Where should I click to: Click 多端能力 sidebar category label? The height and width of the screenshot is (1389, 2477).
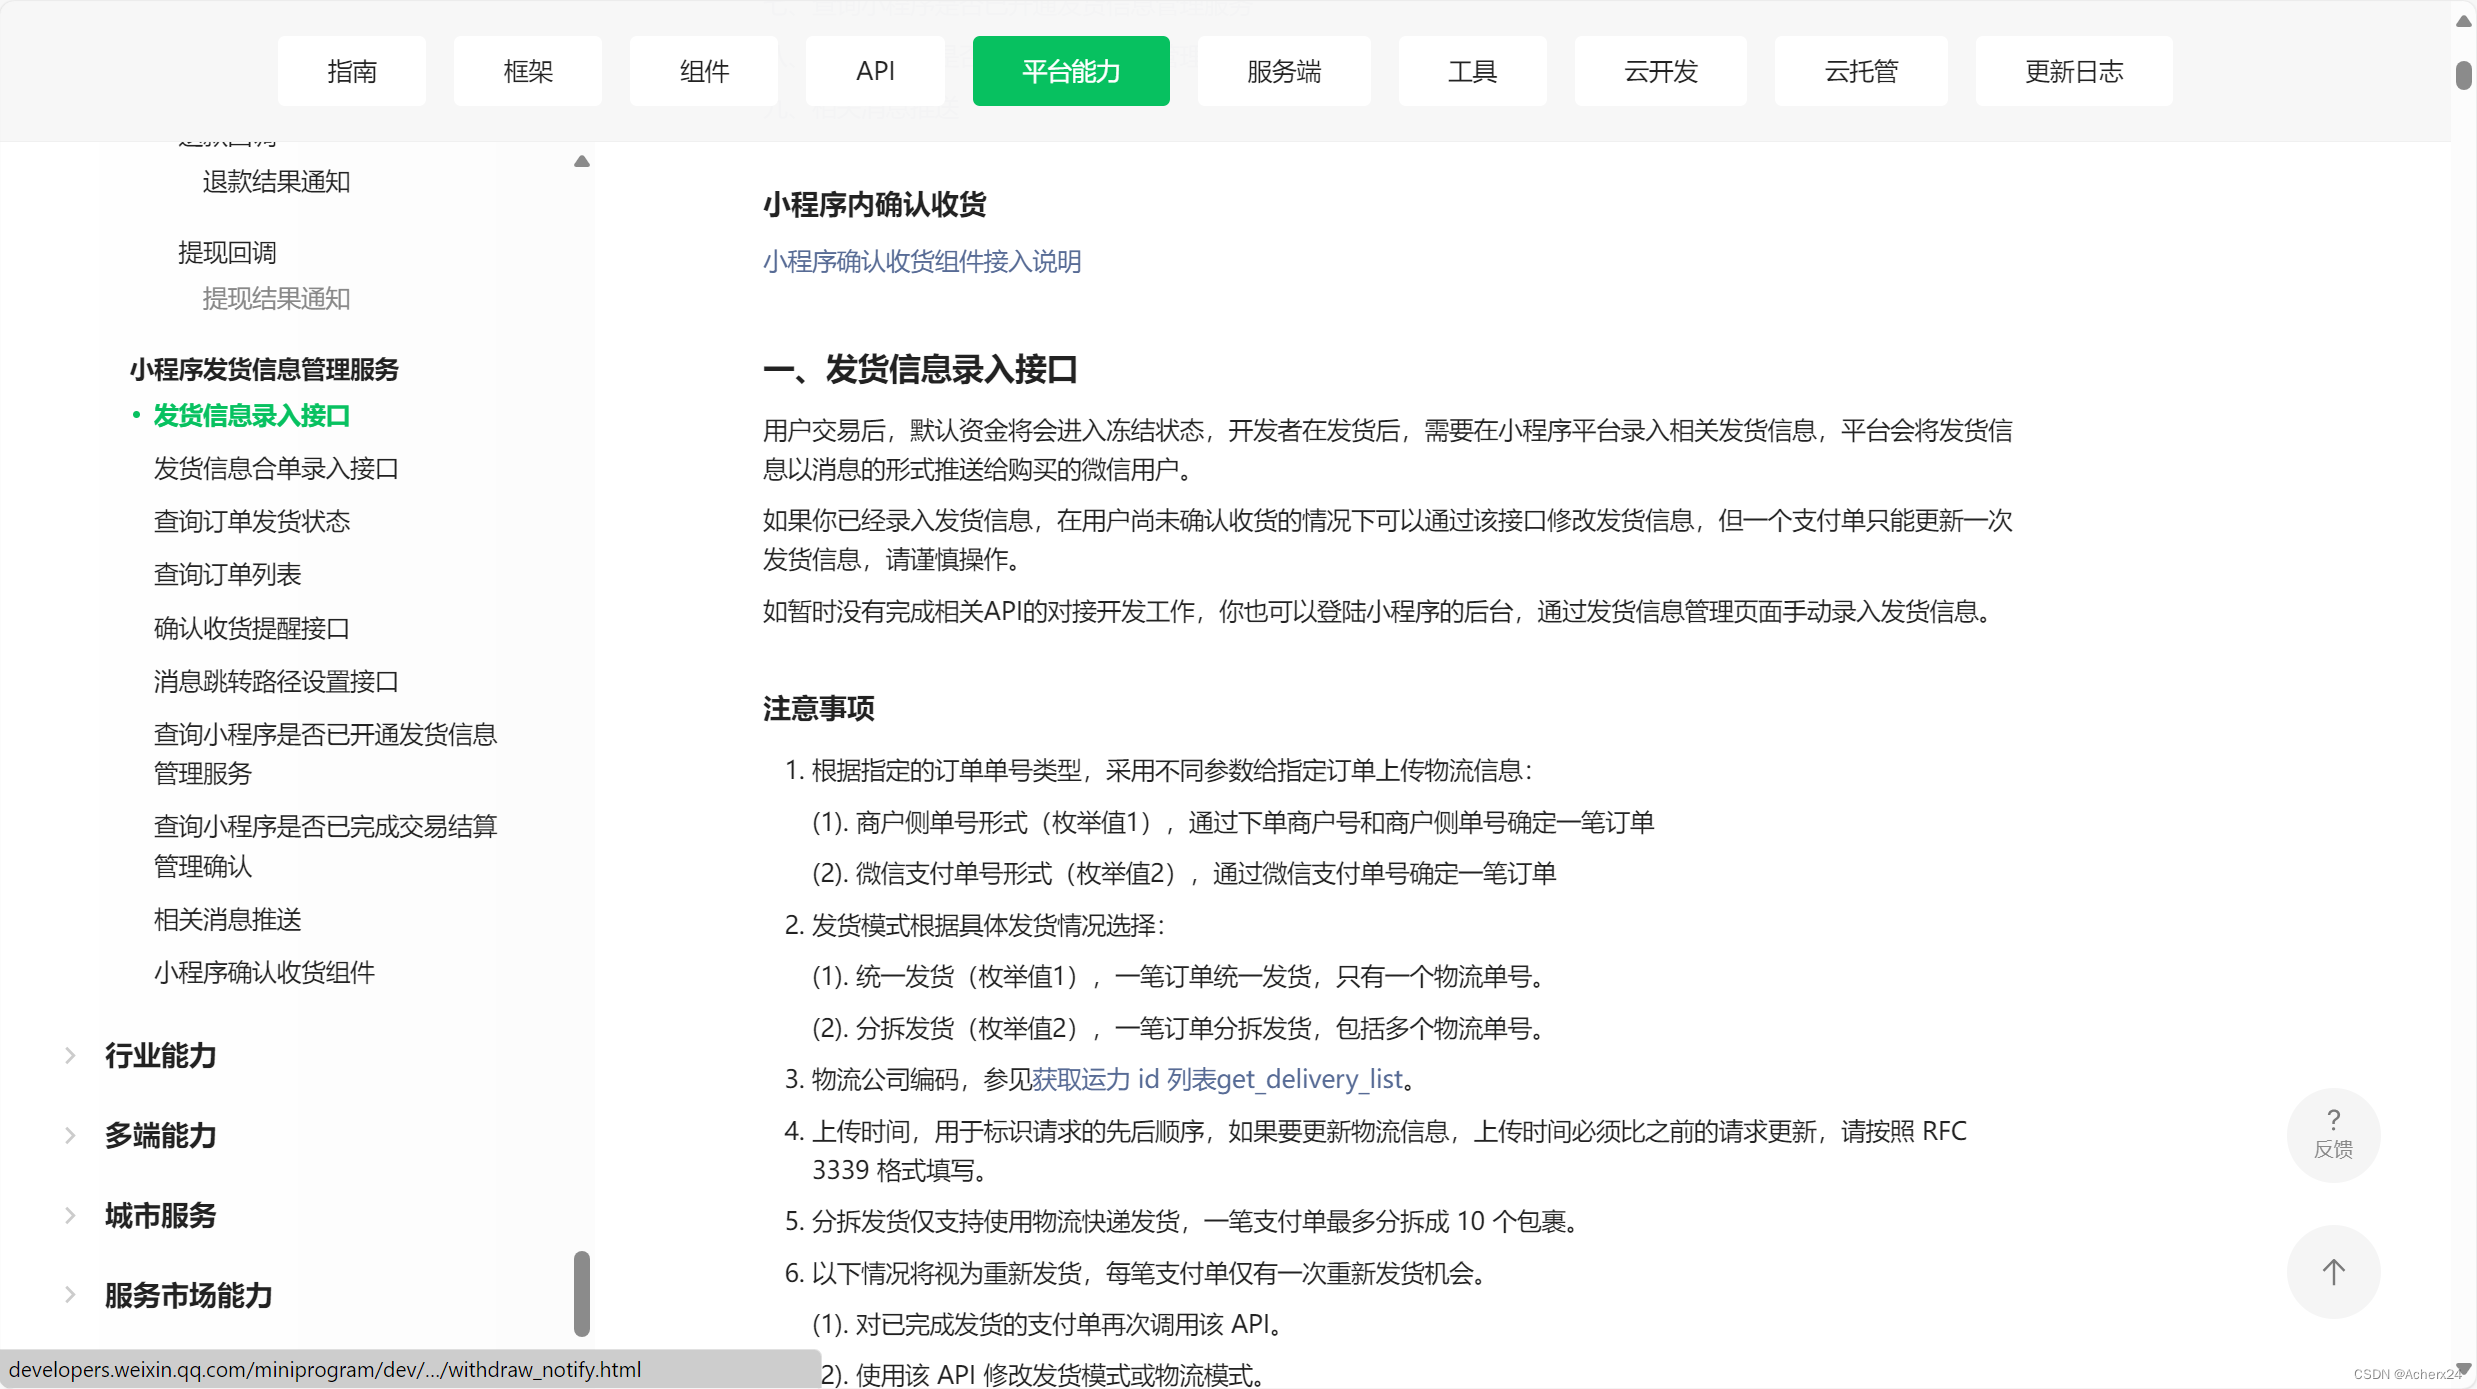(161, 1135)
